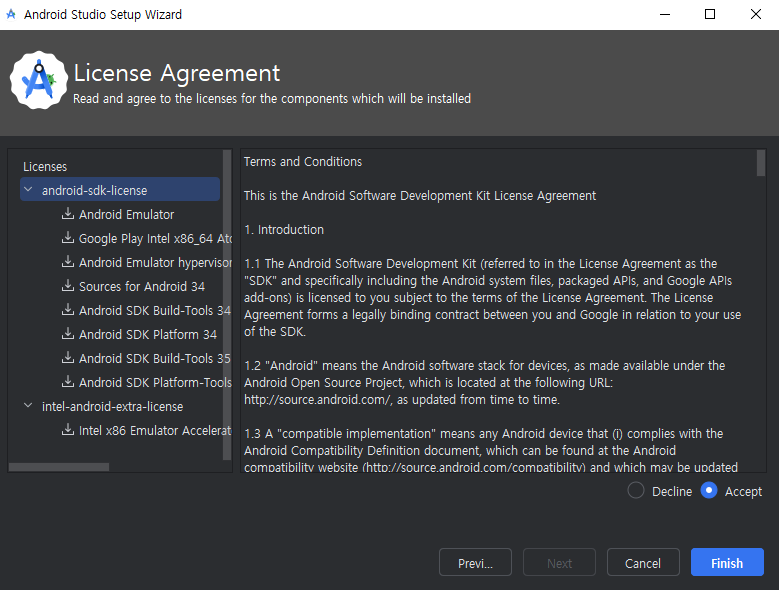Click the licenses list horizontal scrollbar thumb

tap(59, 467)
